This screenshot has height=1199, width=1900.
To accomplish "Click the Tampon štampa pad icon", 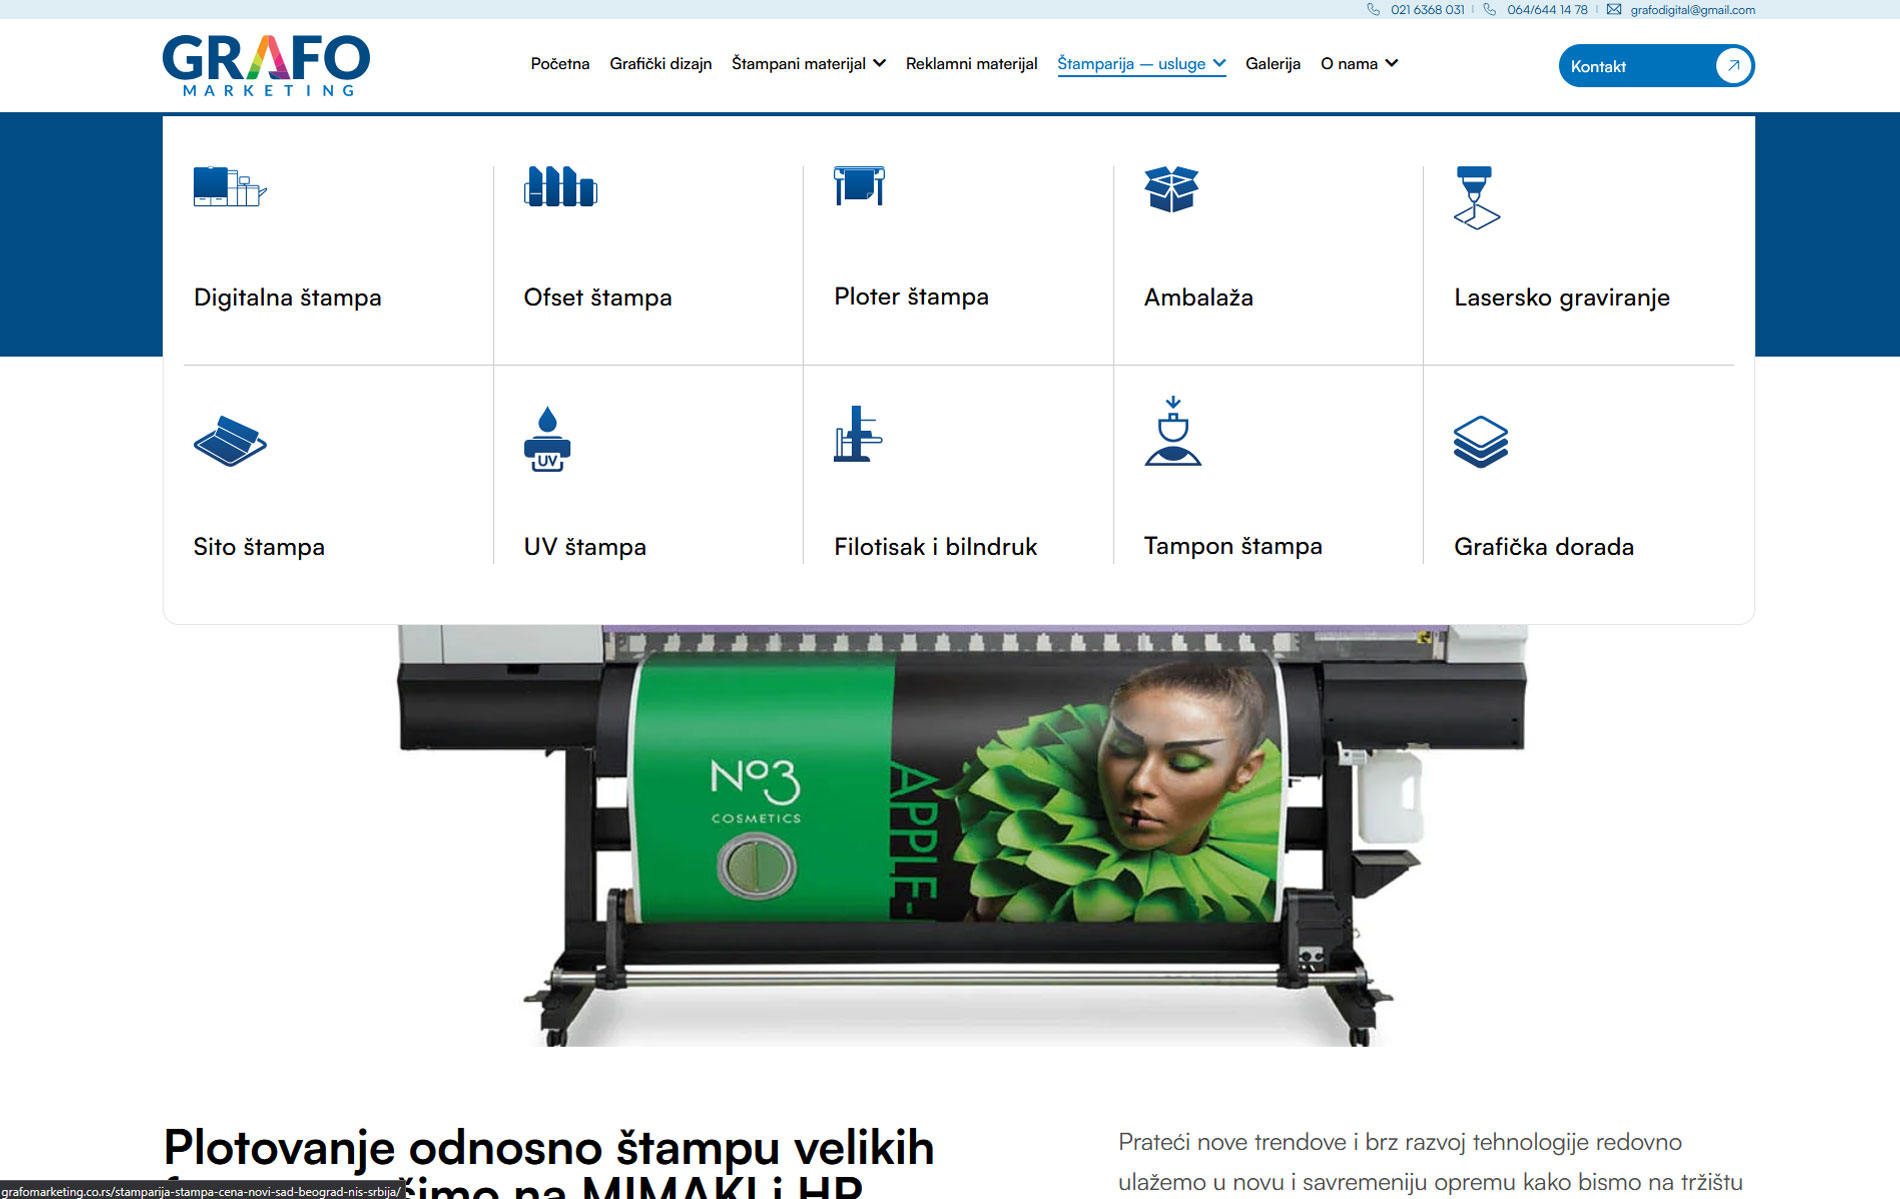I will pos(1173,431).
